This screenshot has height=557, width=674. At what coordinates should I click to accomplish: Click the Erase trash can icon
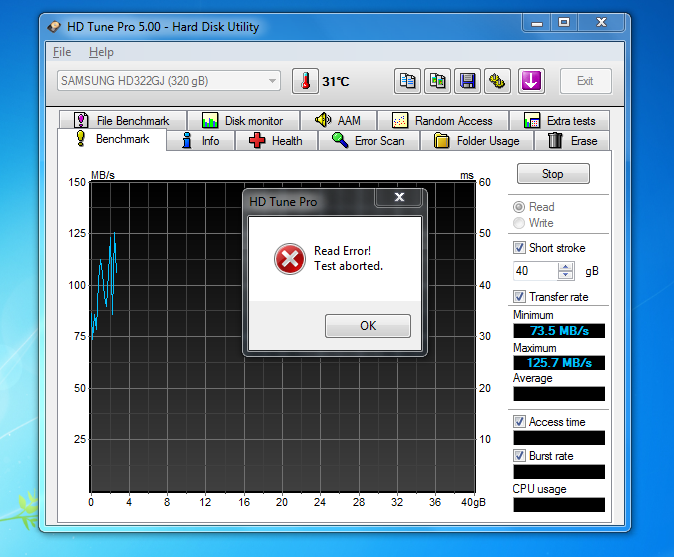[x=555, y=141]
